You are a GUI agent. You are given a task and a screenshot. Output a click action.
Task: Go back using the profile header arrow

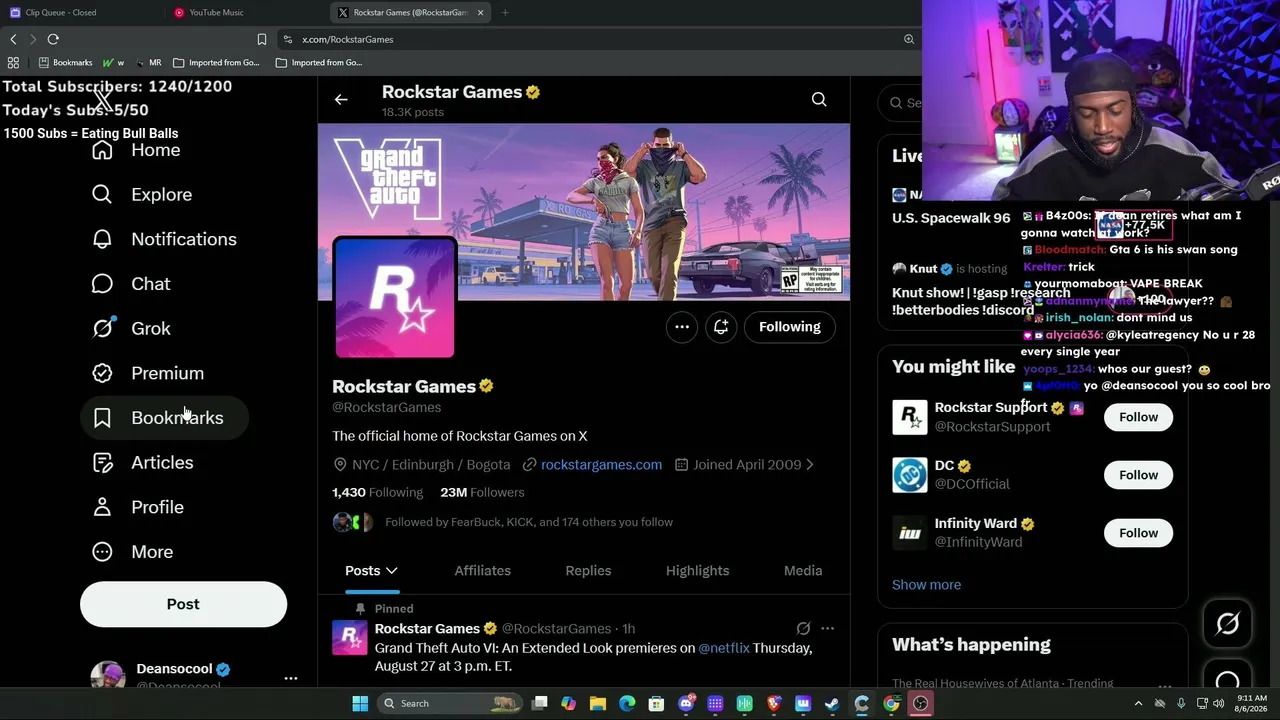coord(341,99)
